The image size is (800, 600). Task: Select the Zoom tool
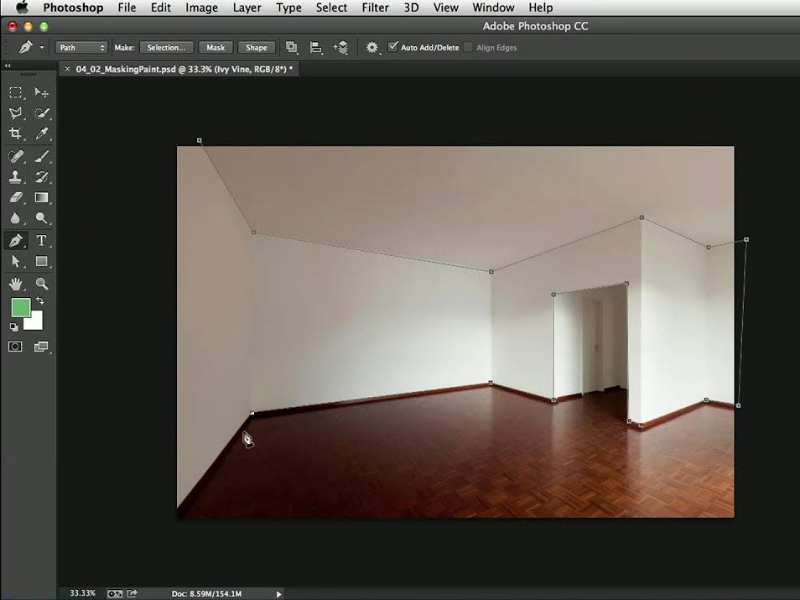point(42,283)
